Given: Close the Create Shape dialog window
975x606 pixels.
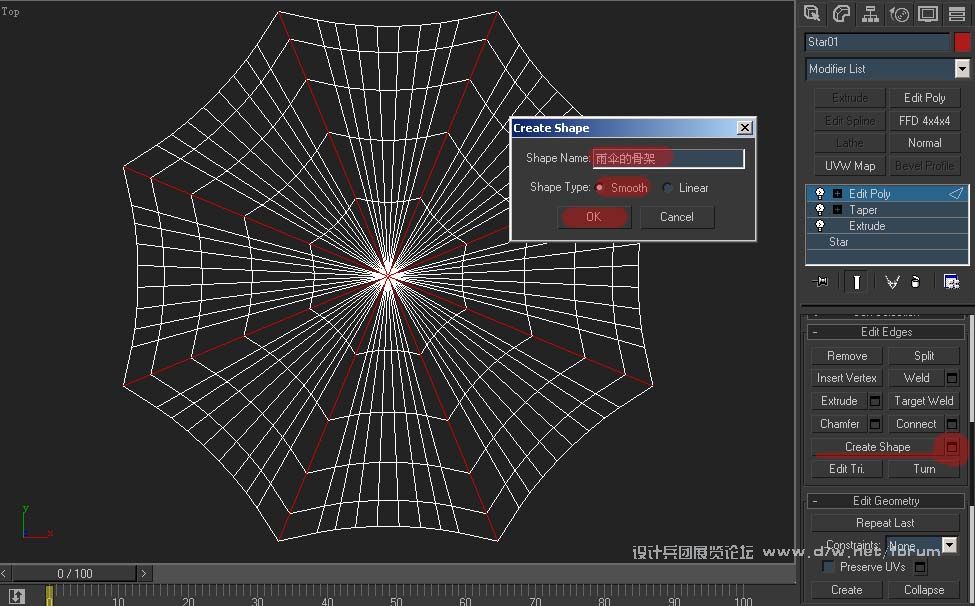Looking at the screenshot, I should [744, 127].
